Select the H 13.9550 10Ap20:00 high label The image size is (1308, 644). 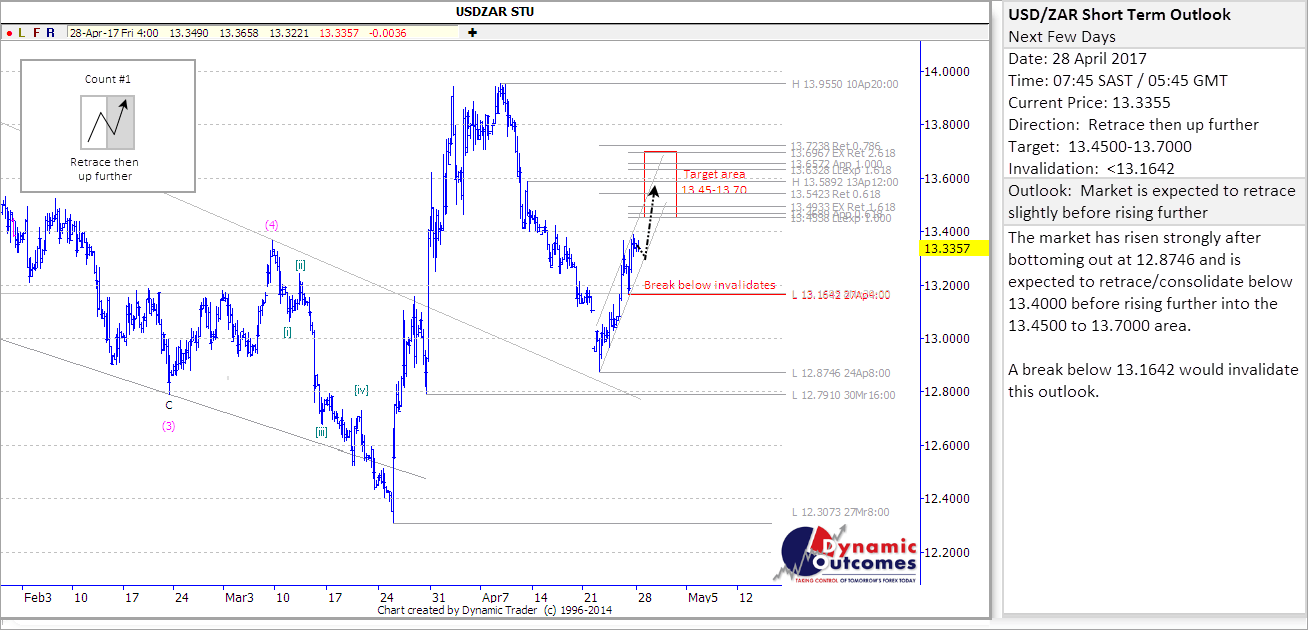coord(845,84)
